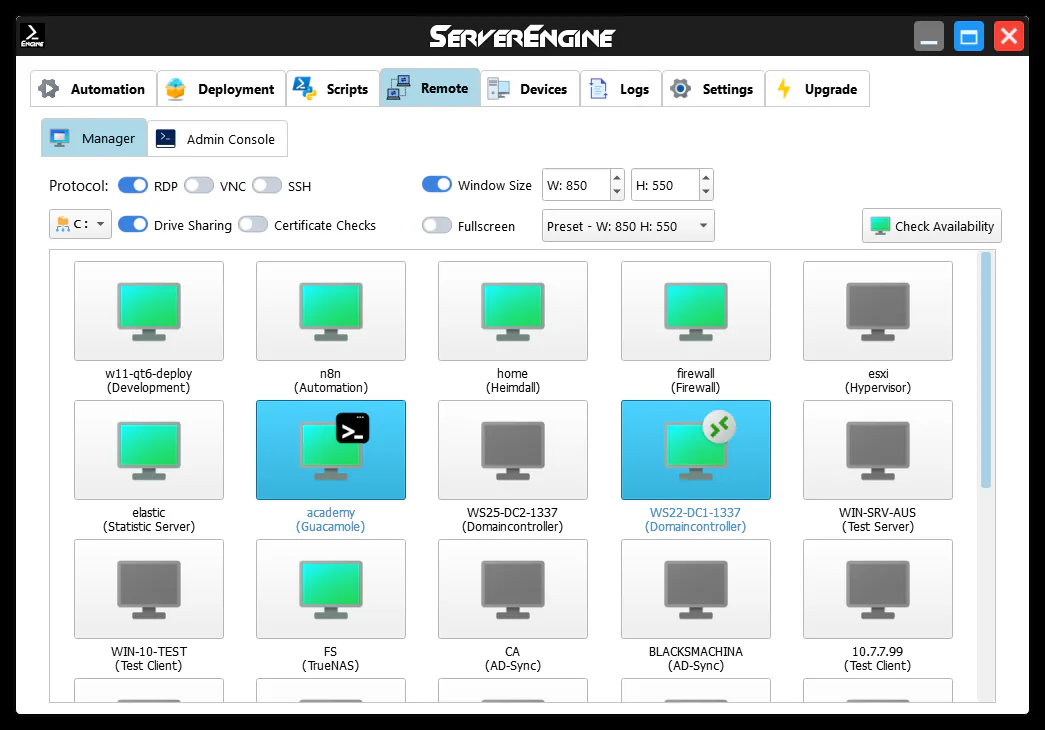
Task: Click the offline esxi Hypervisor icon
Action: [x=877, y=311]
